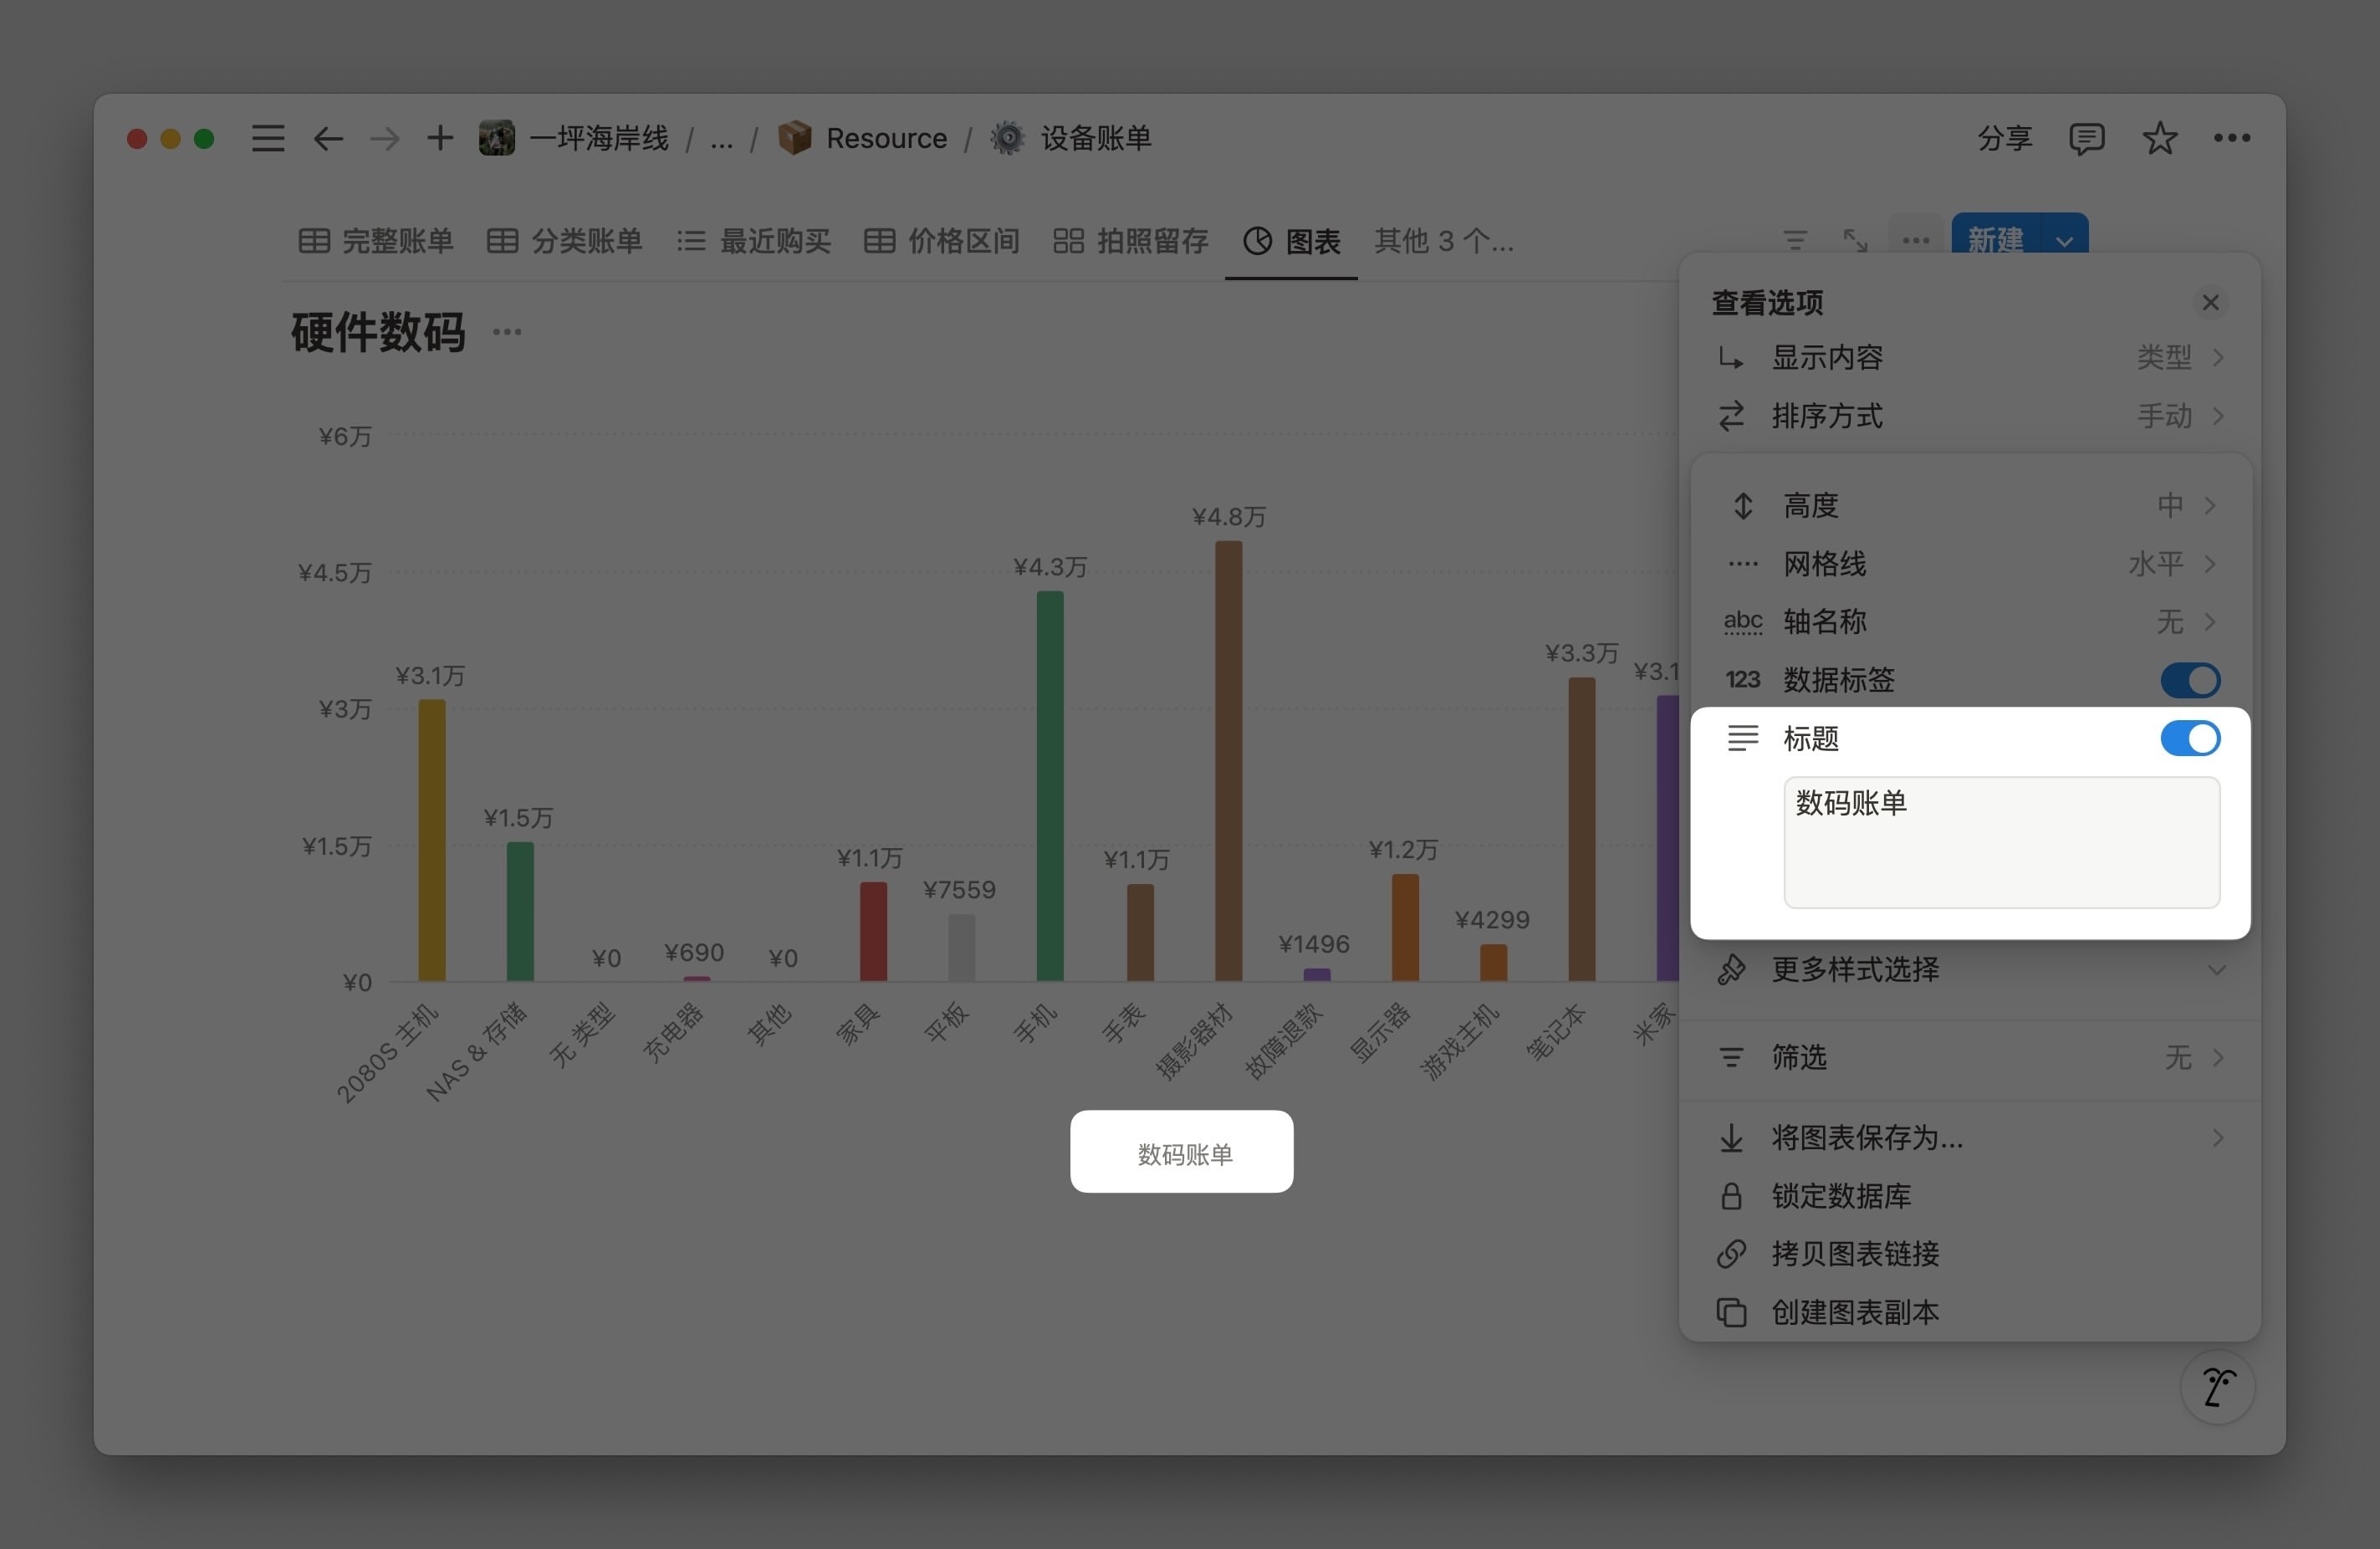This screenshot has width=2380, height=1549.
Task: Navigate back with the back arrow icon
Action: pos(327,138)
